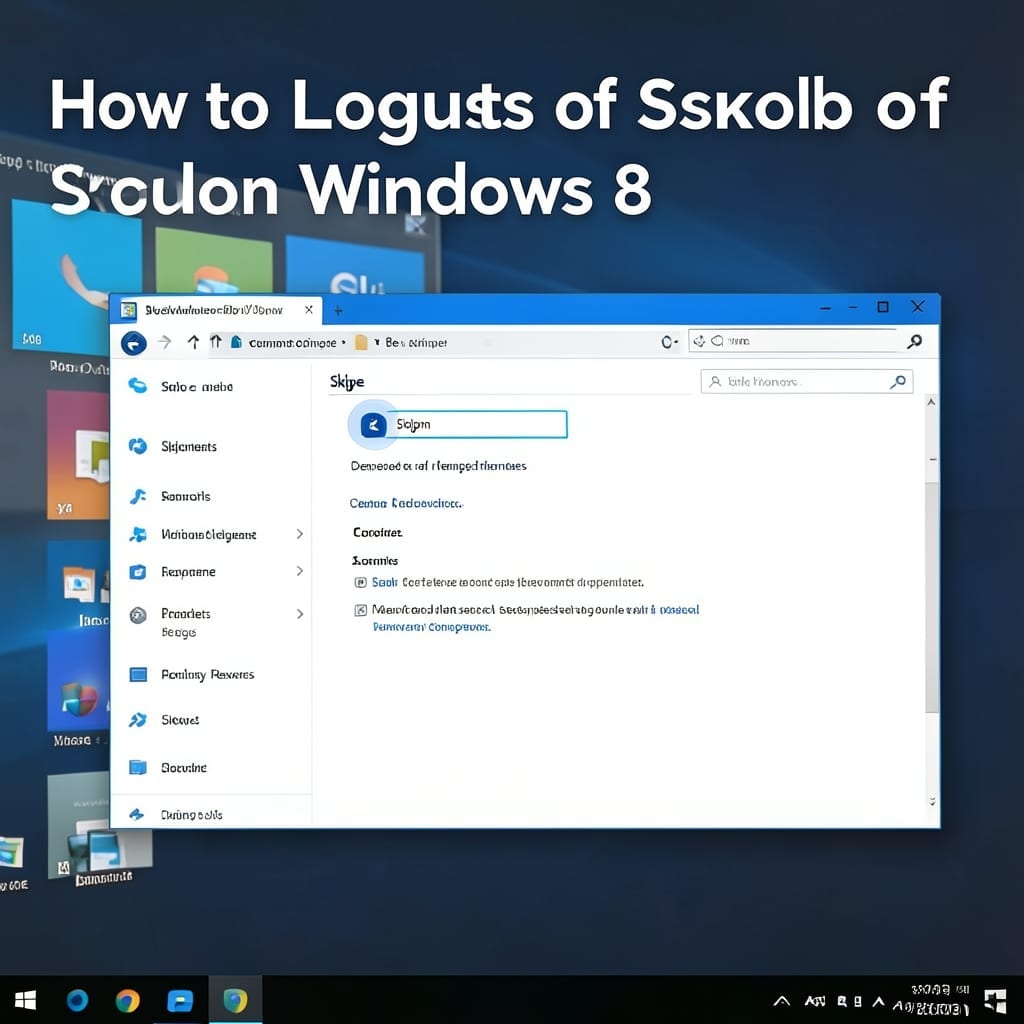The width and height of the screenshot is (1024, 1024).
Task: Click the 'Mtaoae' tile on the background desktop
Action: [x=78, y=679]
